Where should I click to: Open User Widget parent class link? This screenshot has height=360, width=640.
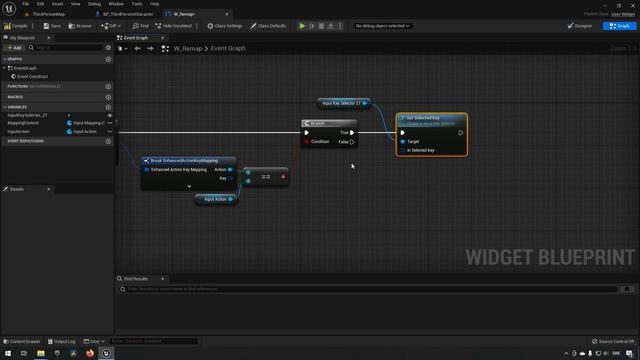[623, 14]
